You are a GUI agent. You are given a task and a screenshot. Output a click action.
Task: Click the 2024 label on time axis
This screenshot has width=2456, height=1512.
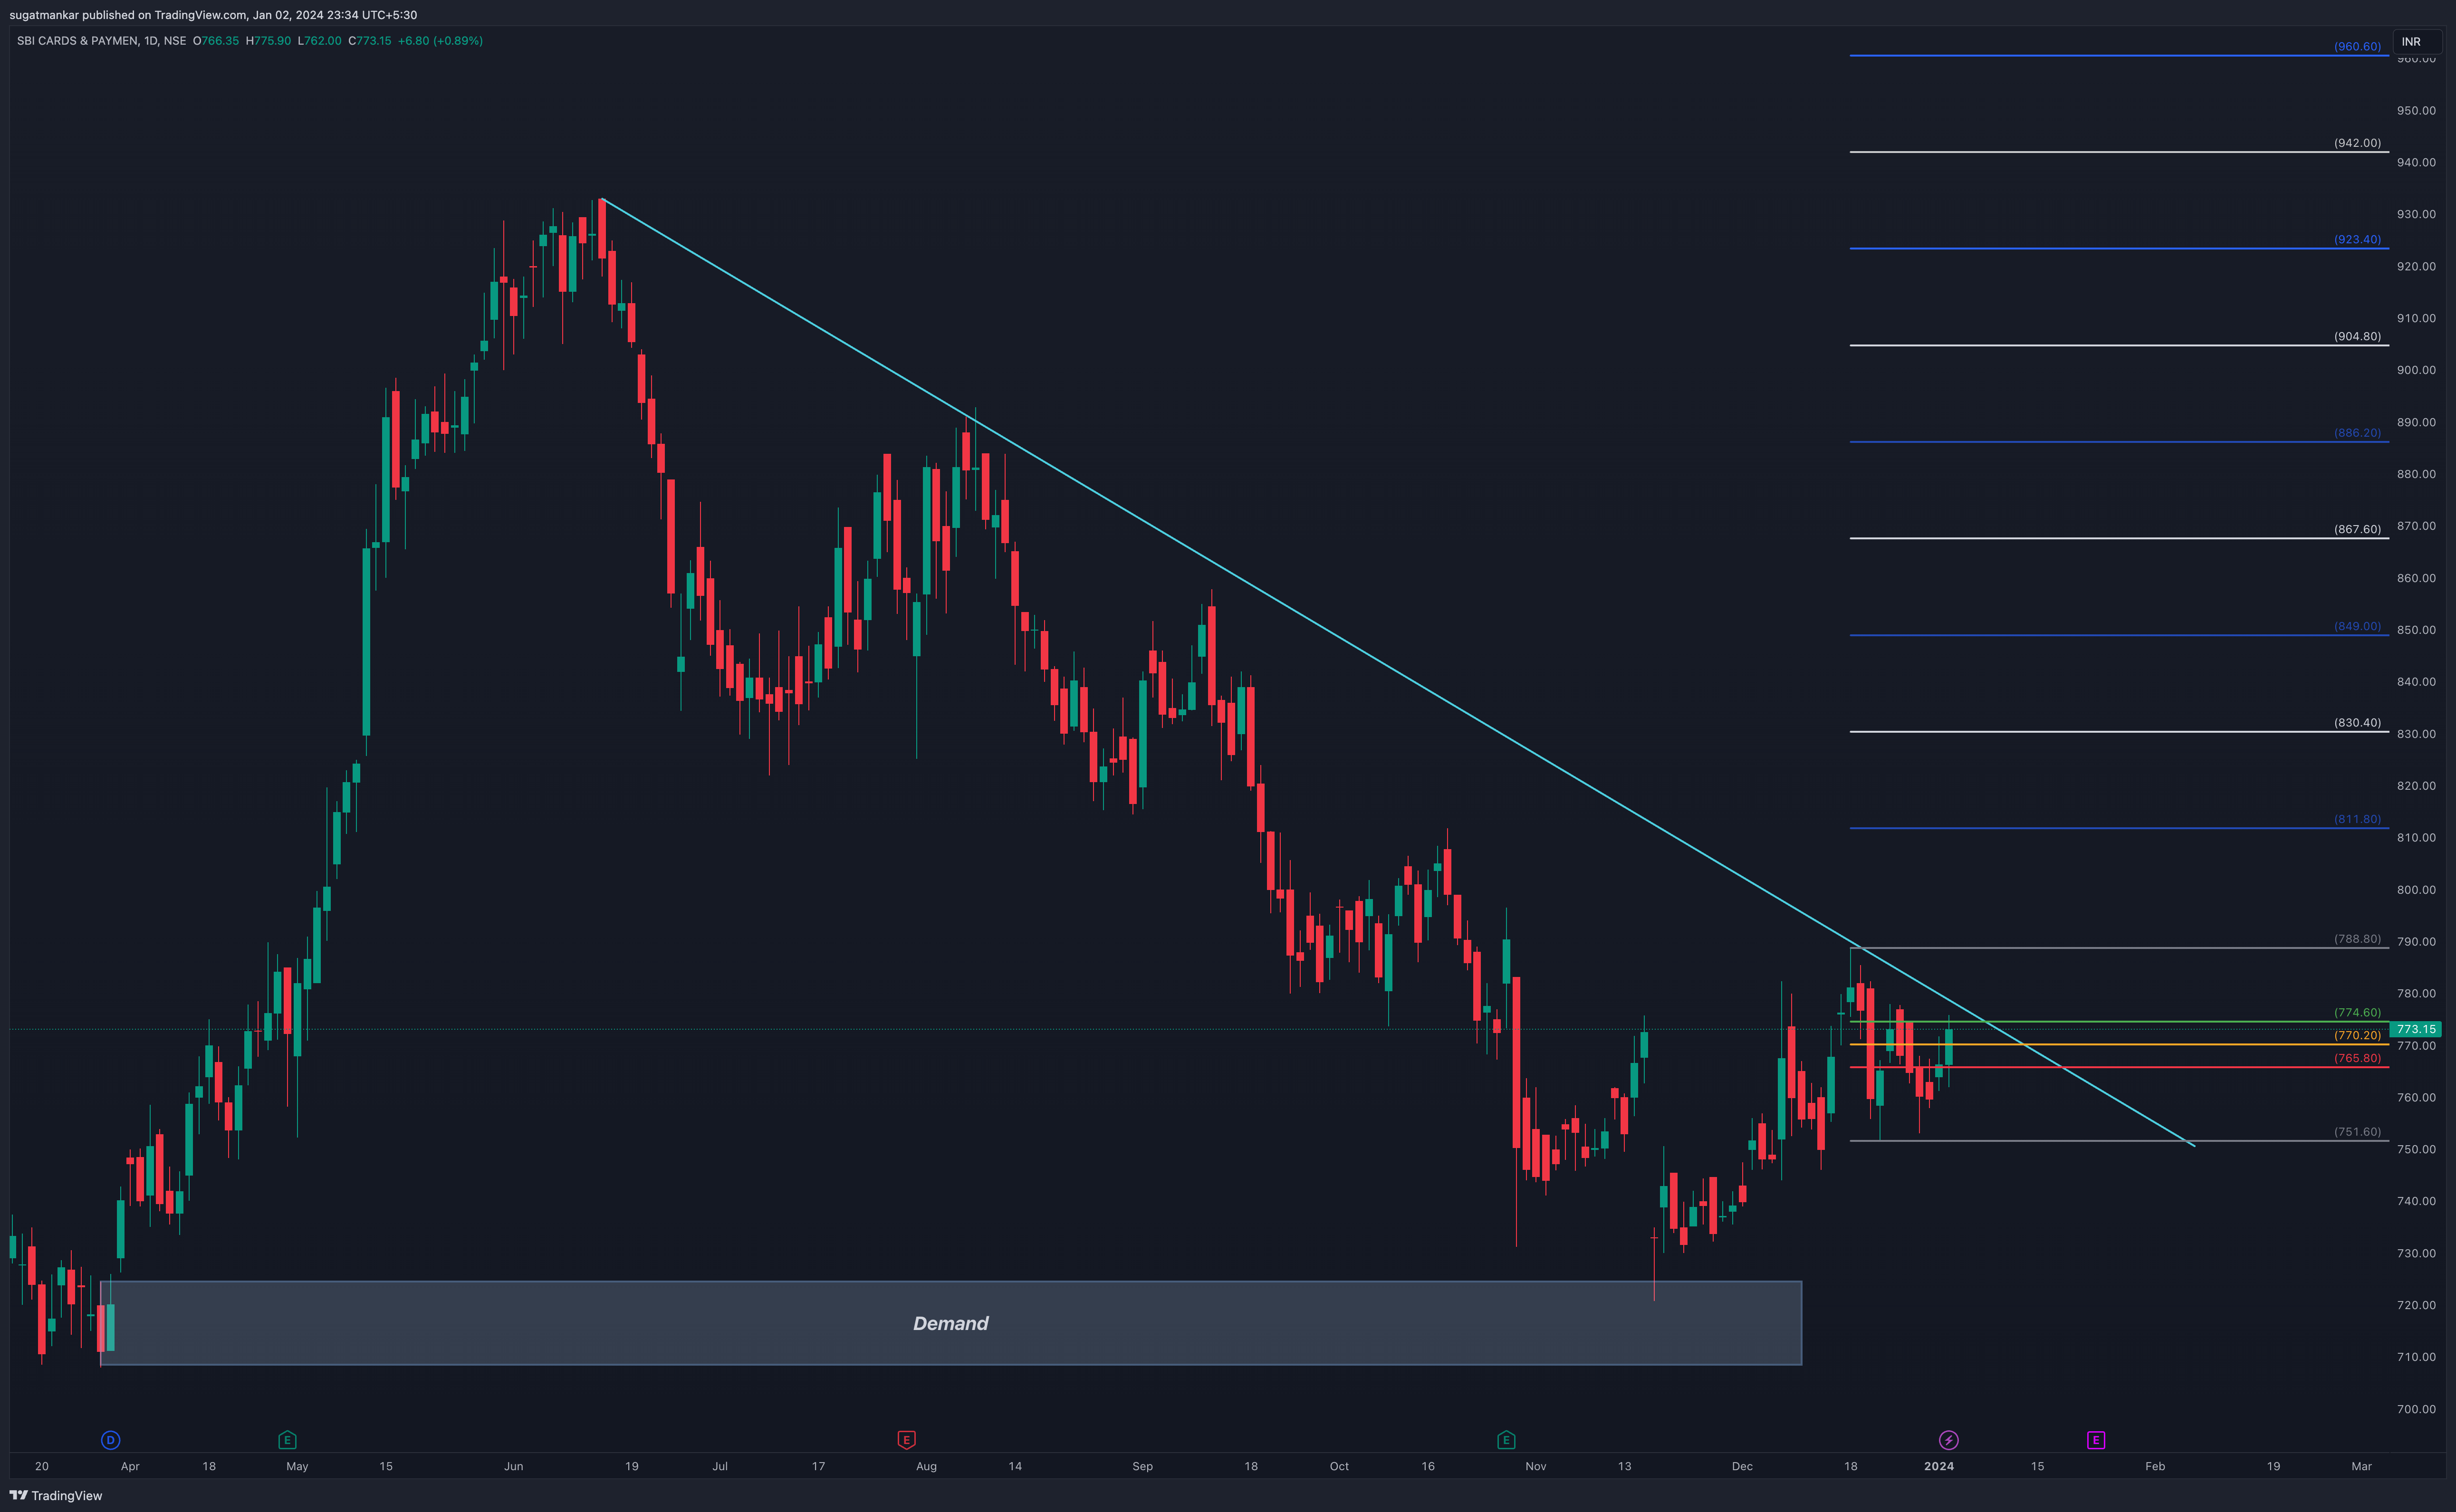[x=1938, y=1466]
